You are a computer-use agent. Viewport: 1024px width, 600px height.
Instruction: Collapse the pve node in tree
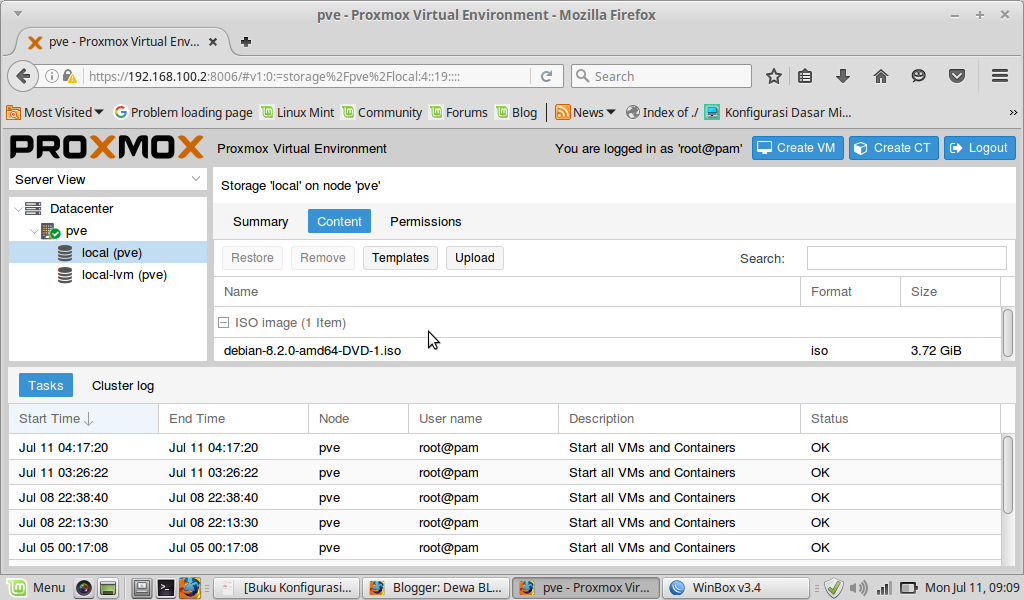click(34, 231)
